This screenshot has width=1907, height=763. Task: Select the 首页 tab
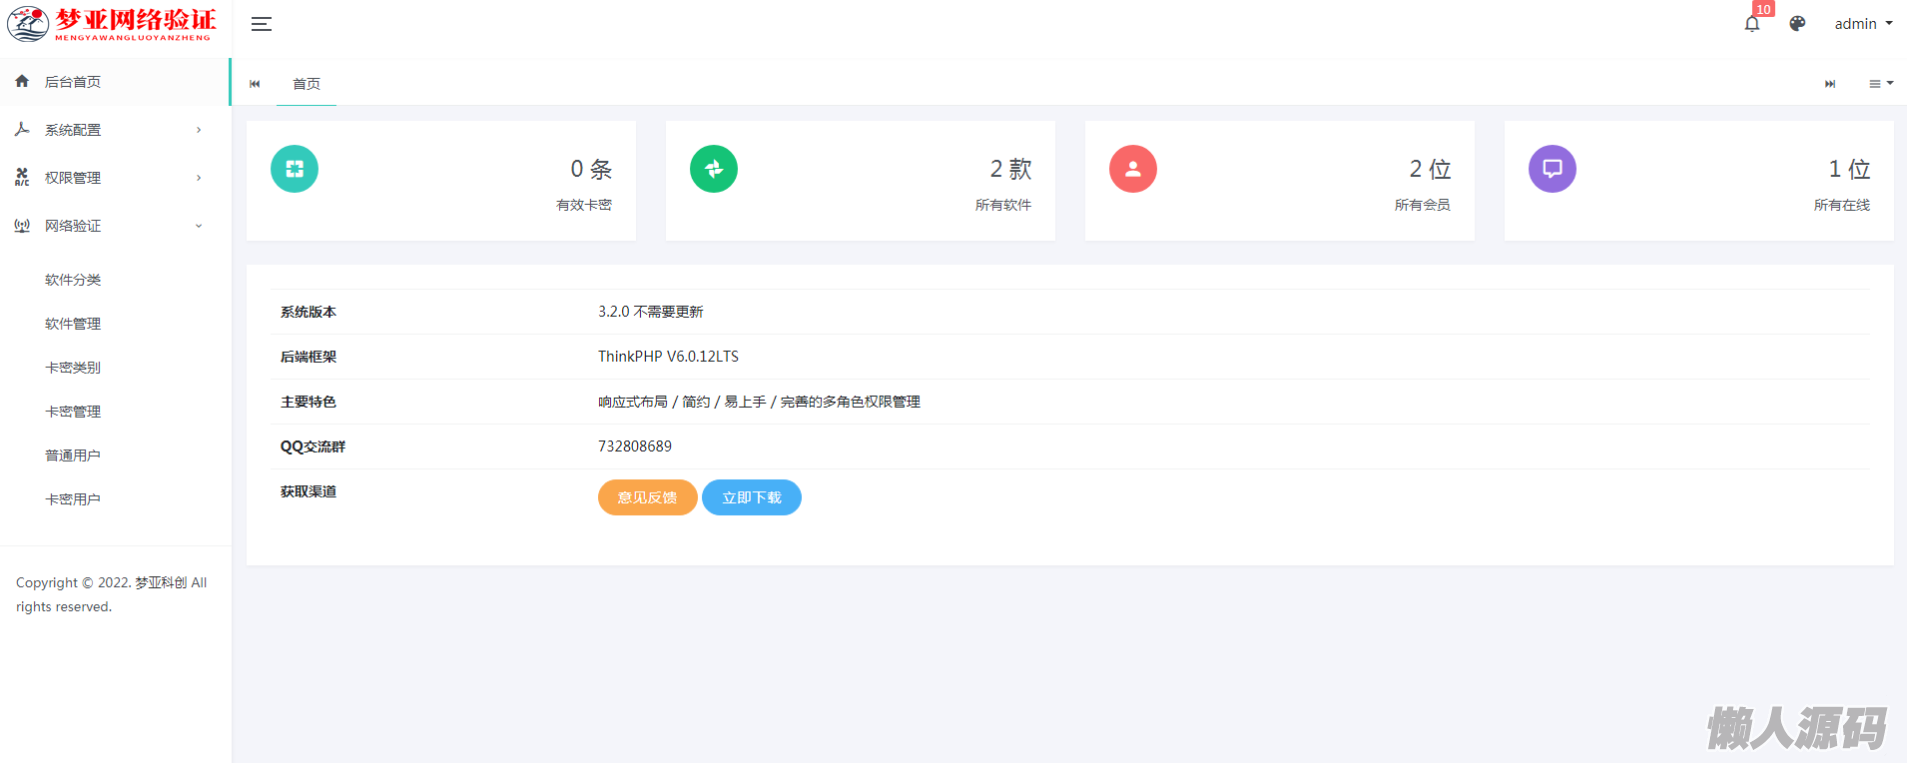tap(306, 84)
